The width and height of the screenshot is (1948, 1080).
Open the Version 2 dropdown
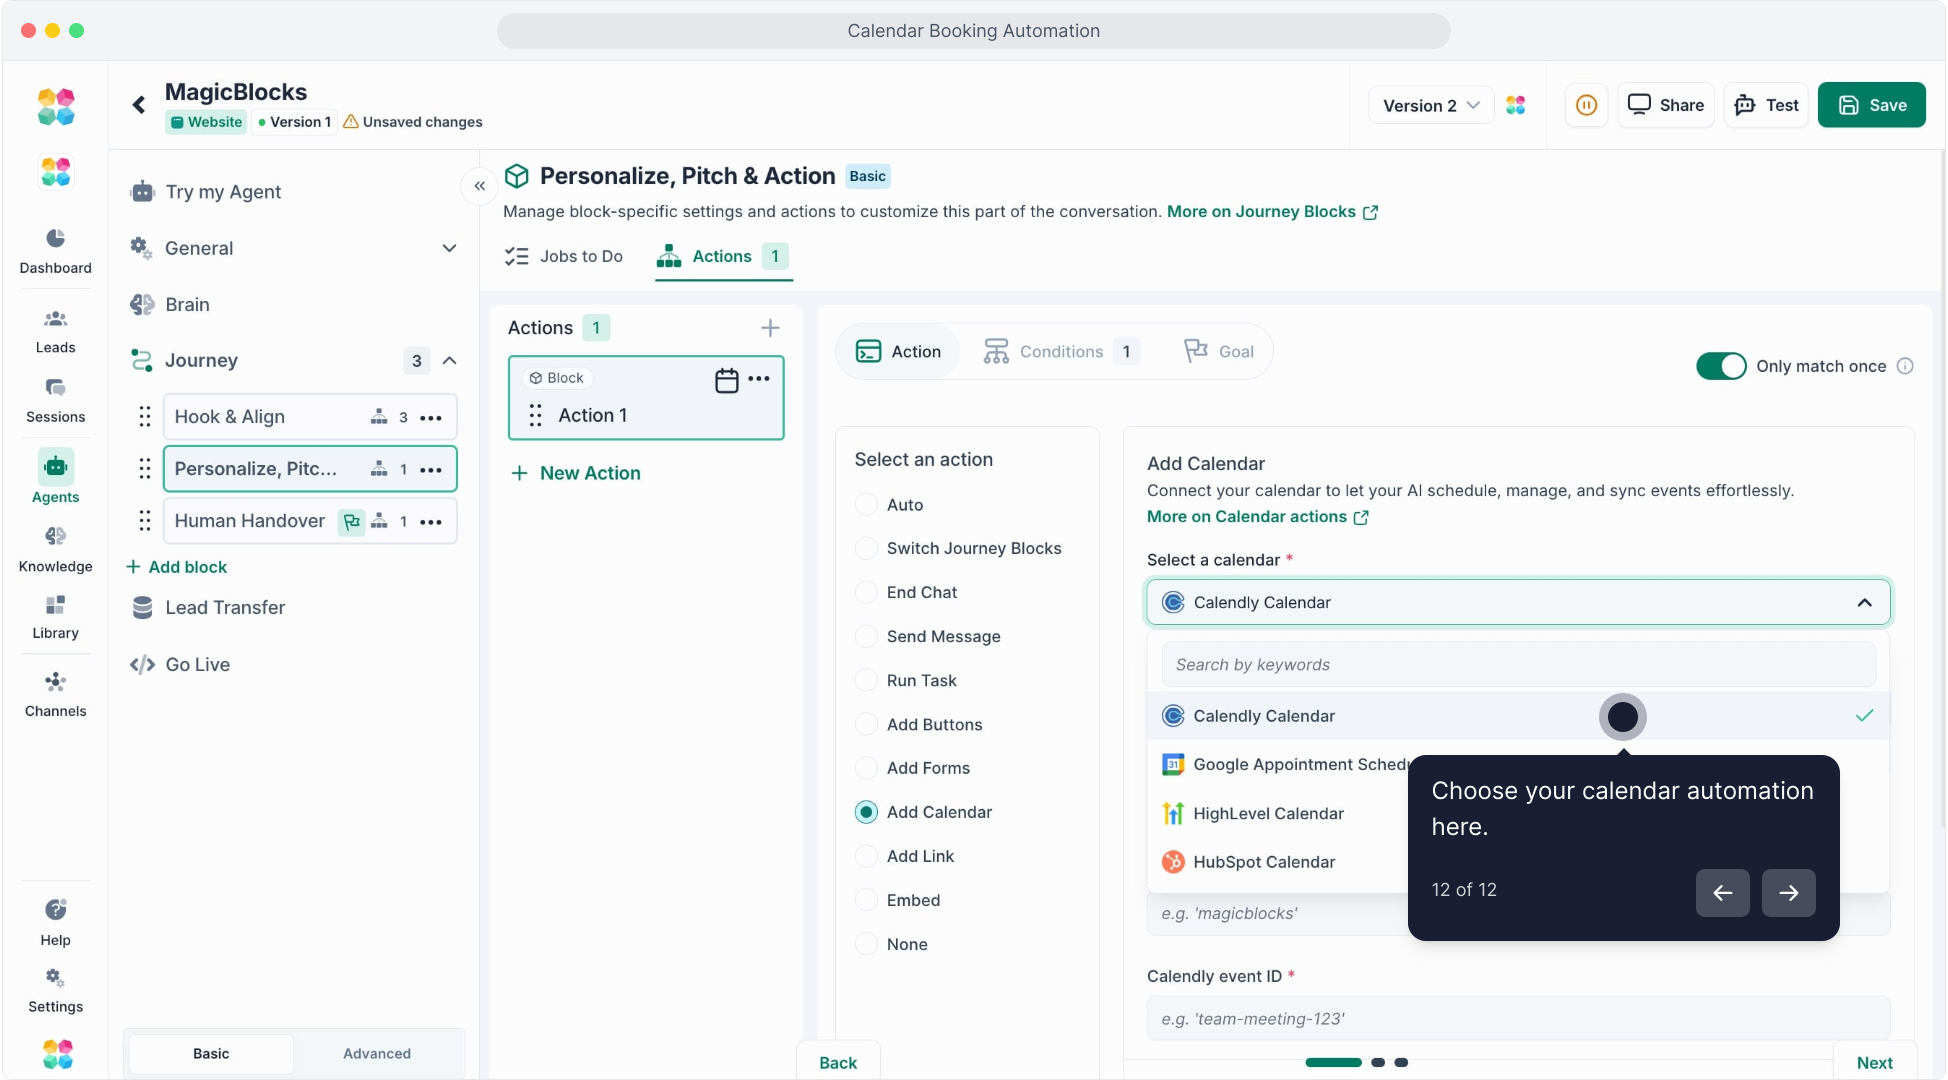(x=1430, y=105)
